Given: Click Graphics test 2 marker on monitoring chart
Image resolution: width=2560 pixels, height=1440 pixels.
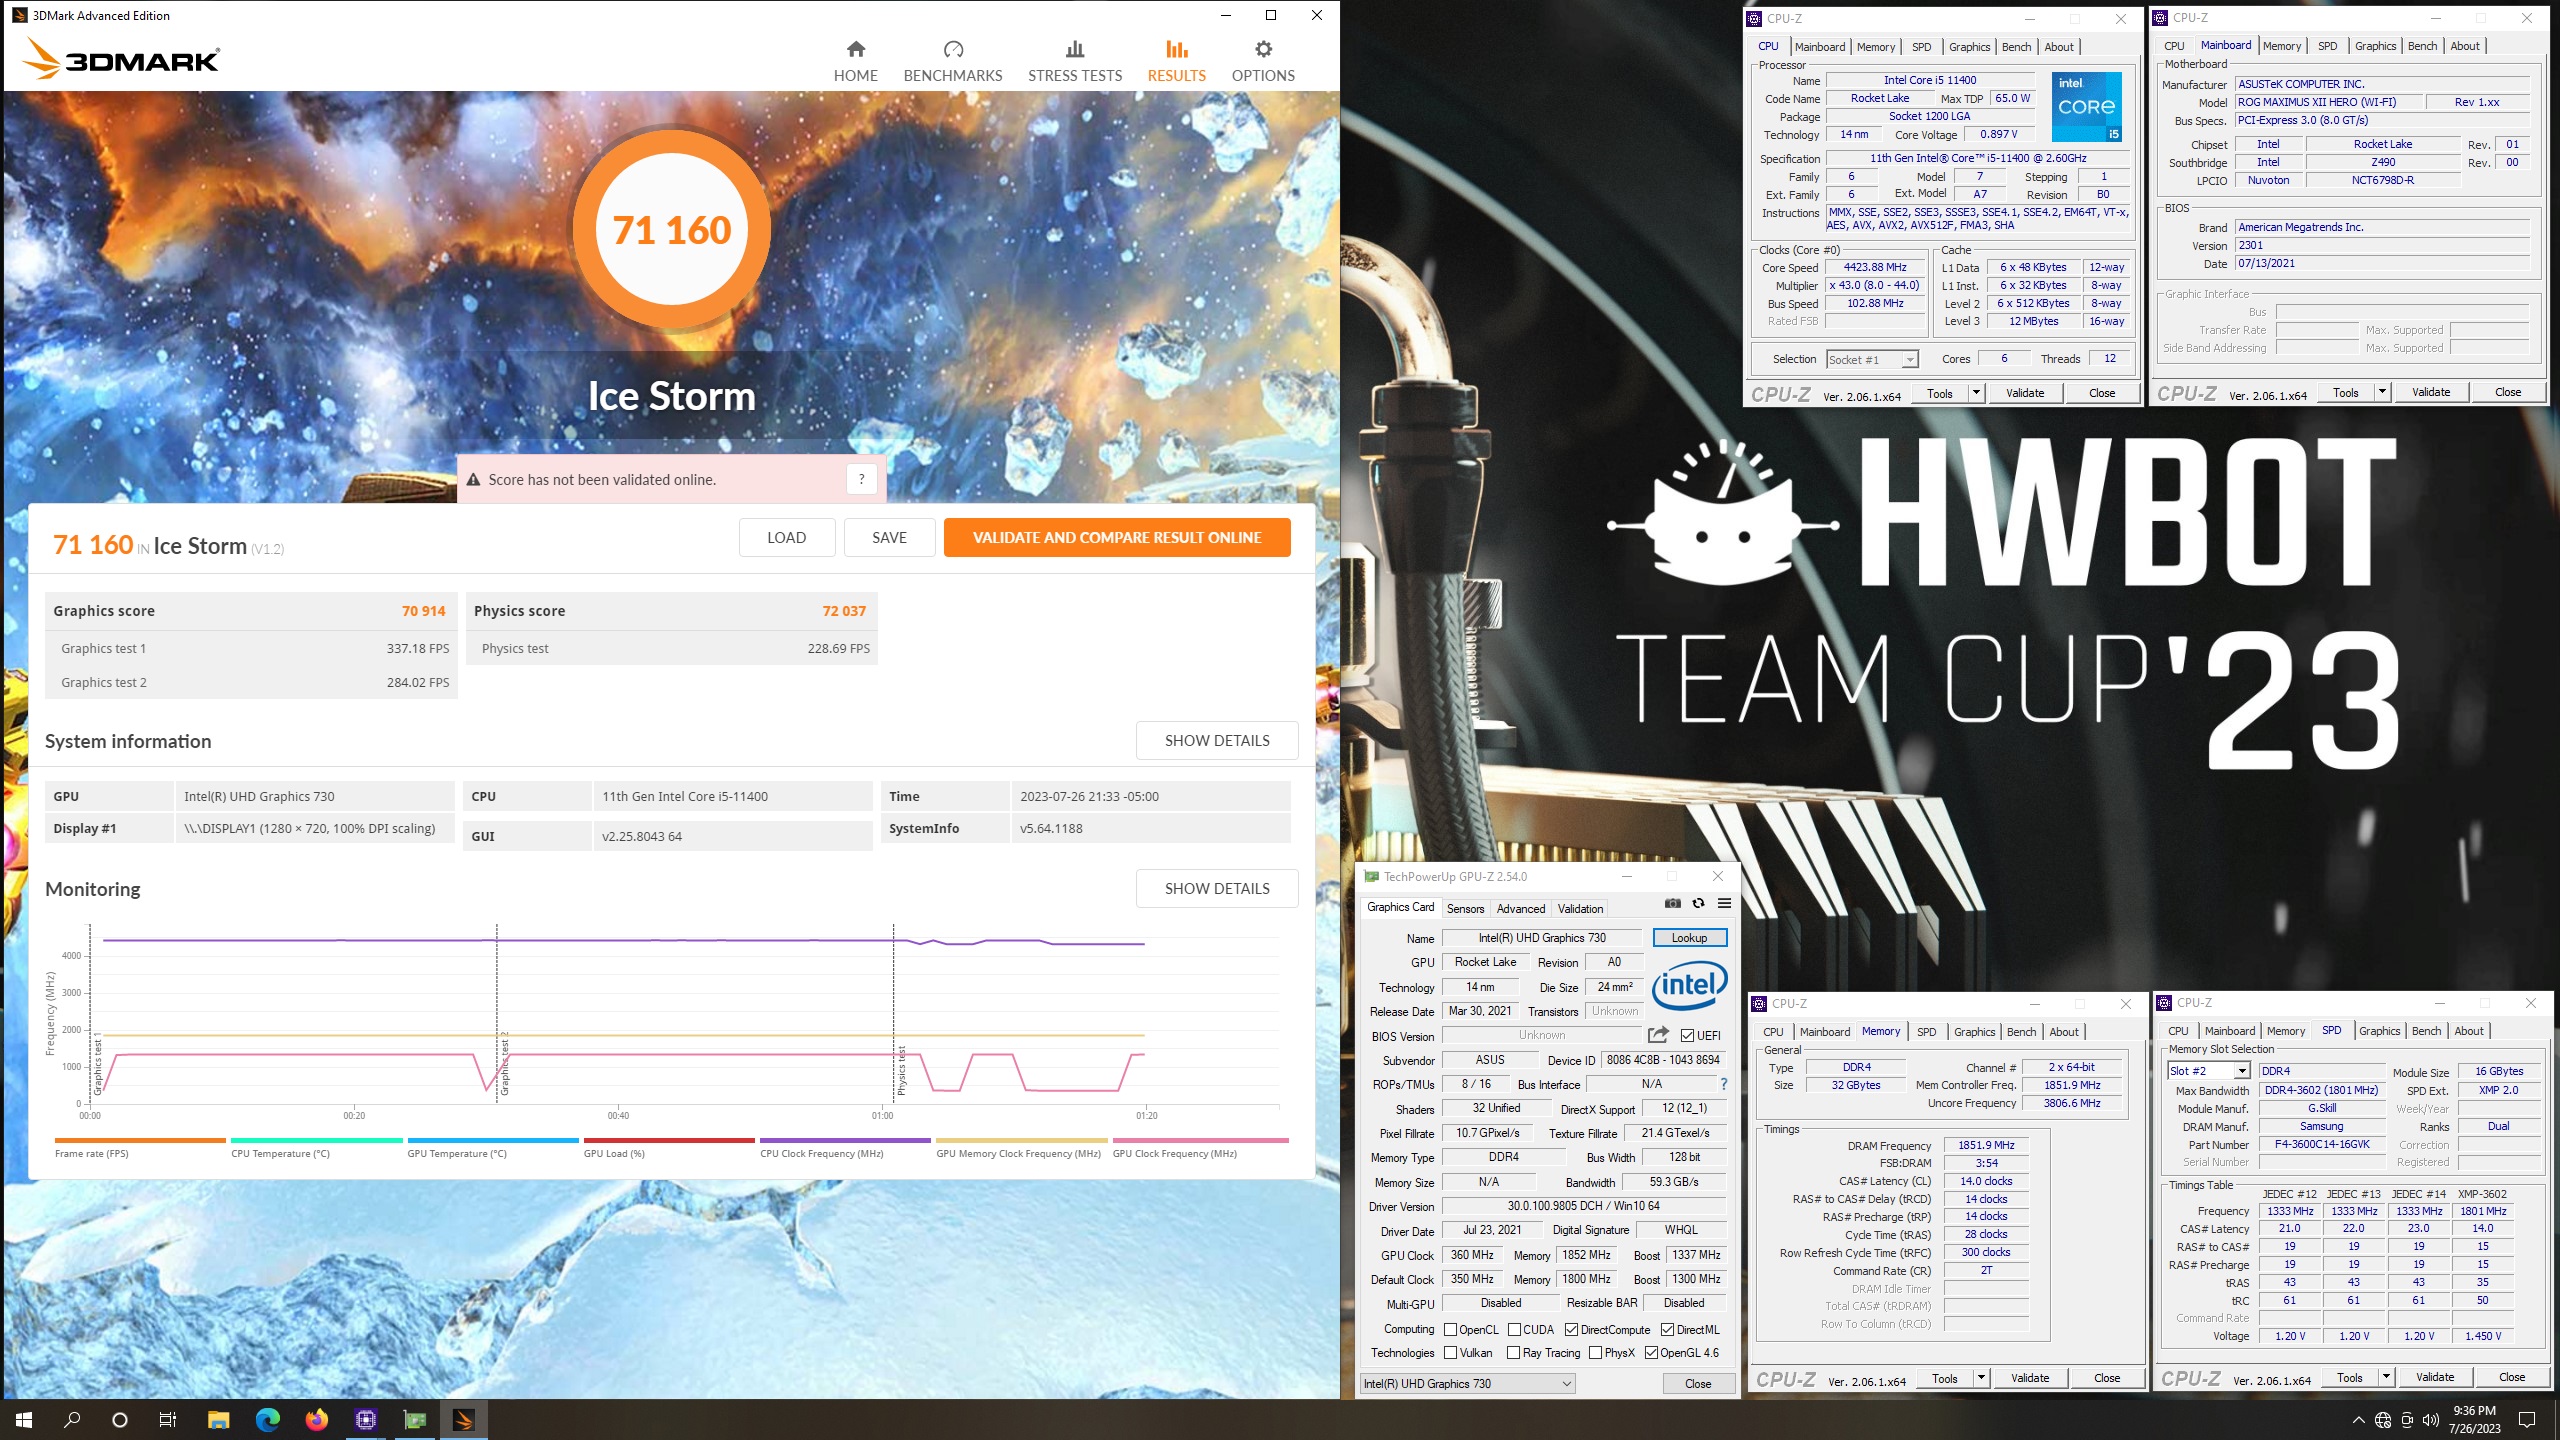Looking at the screenshot, I should click(504, 1062).
